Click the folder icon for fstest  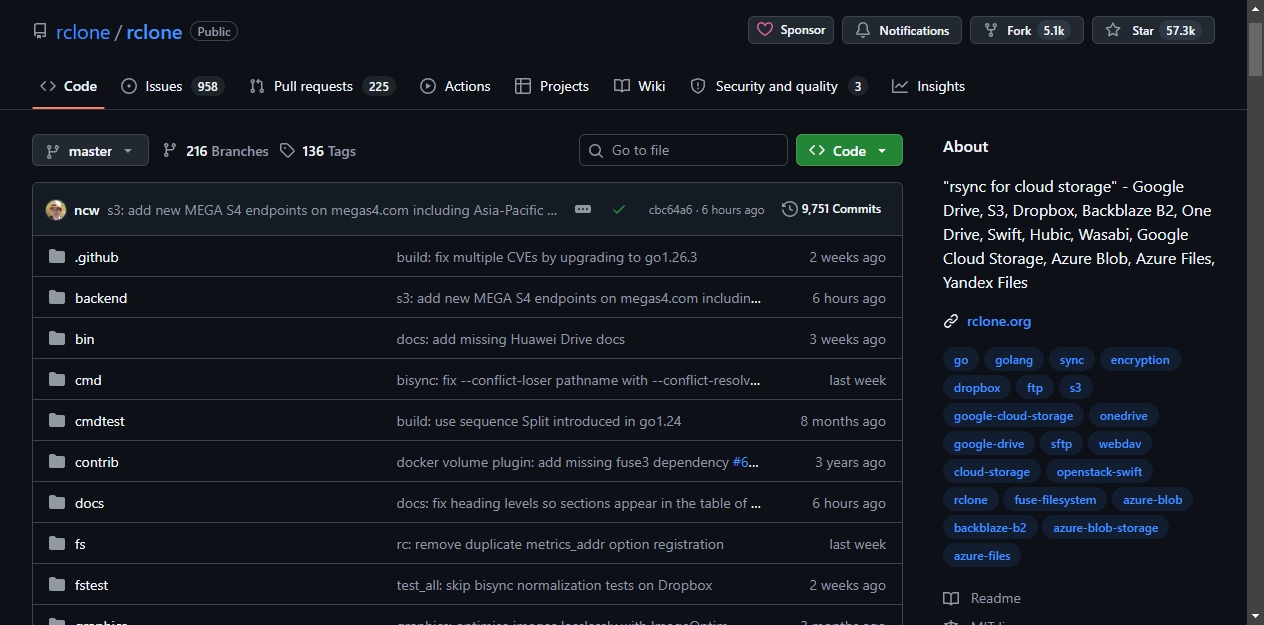pyautogui.click(x=57, y=585)
